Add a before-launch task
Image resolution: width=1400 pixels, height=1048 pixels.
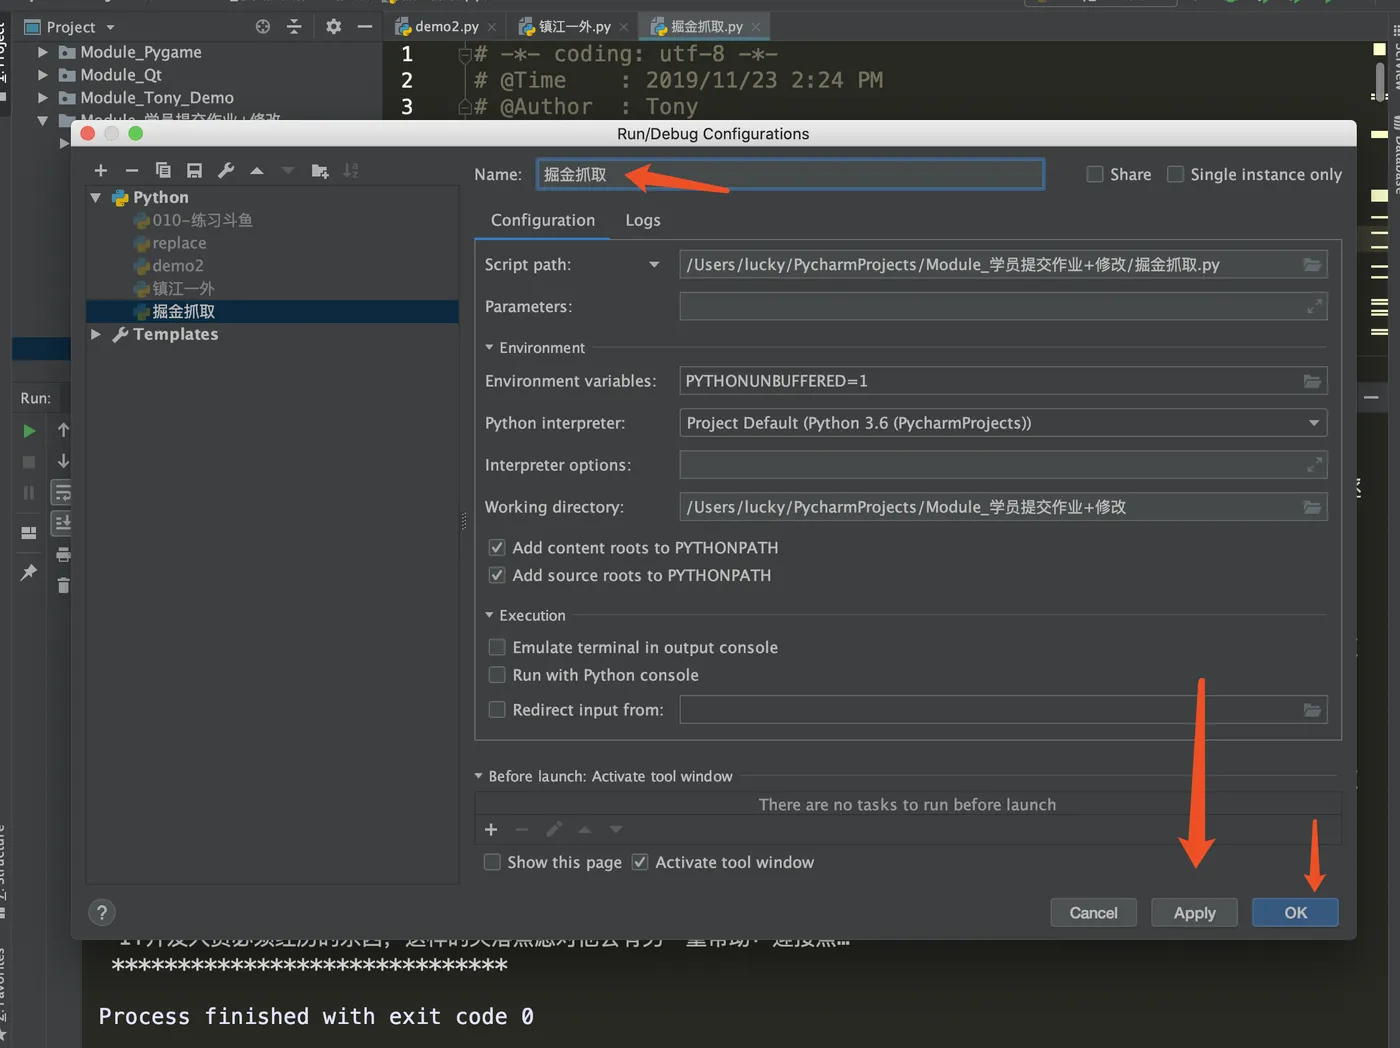pos(491,830)
